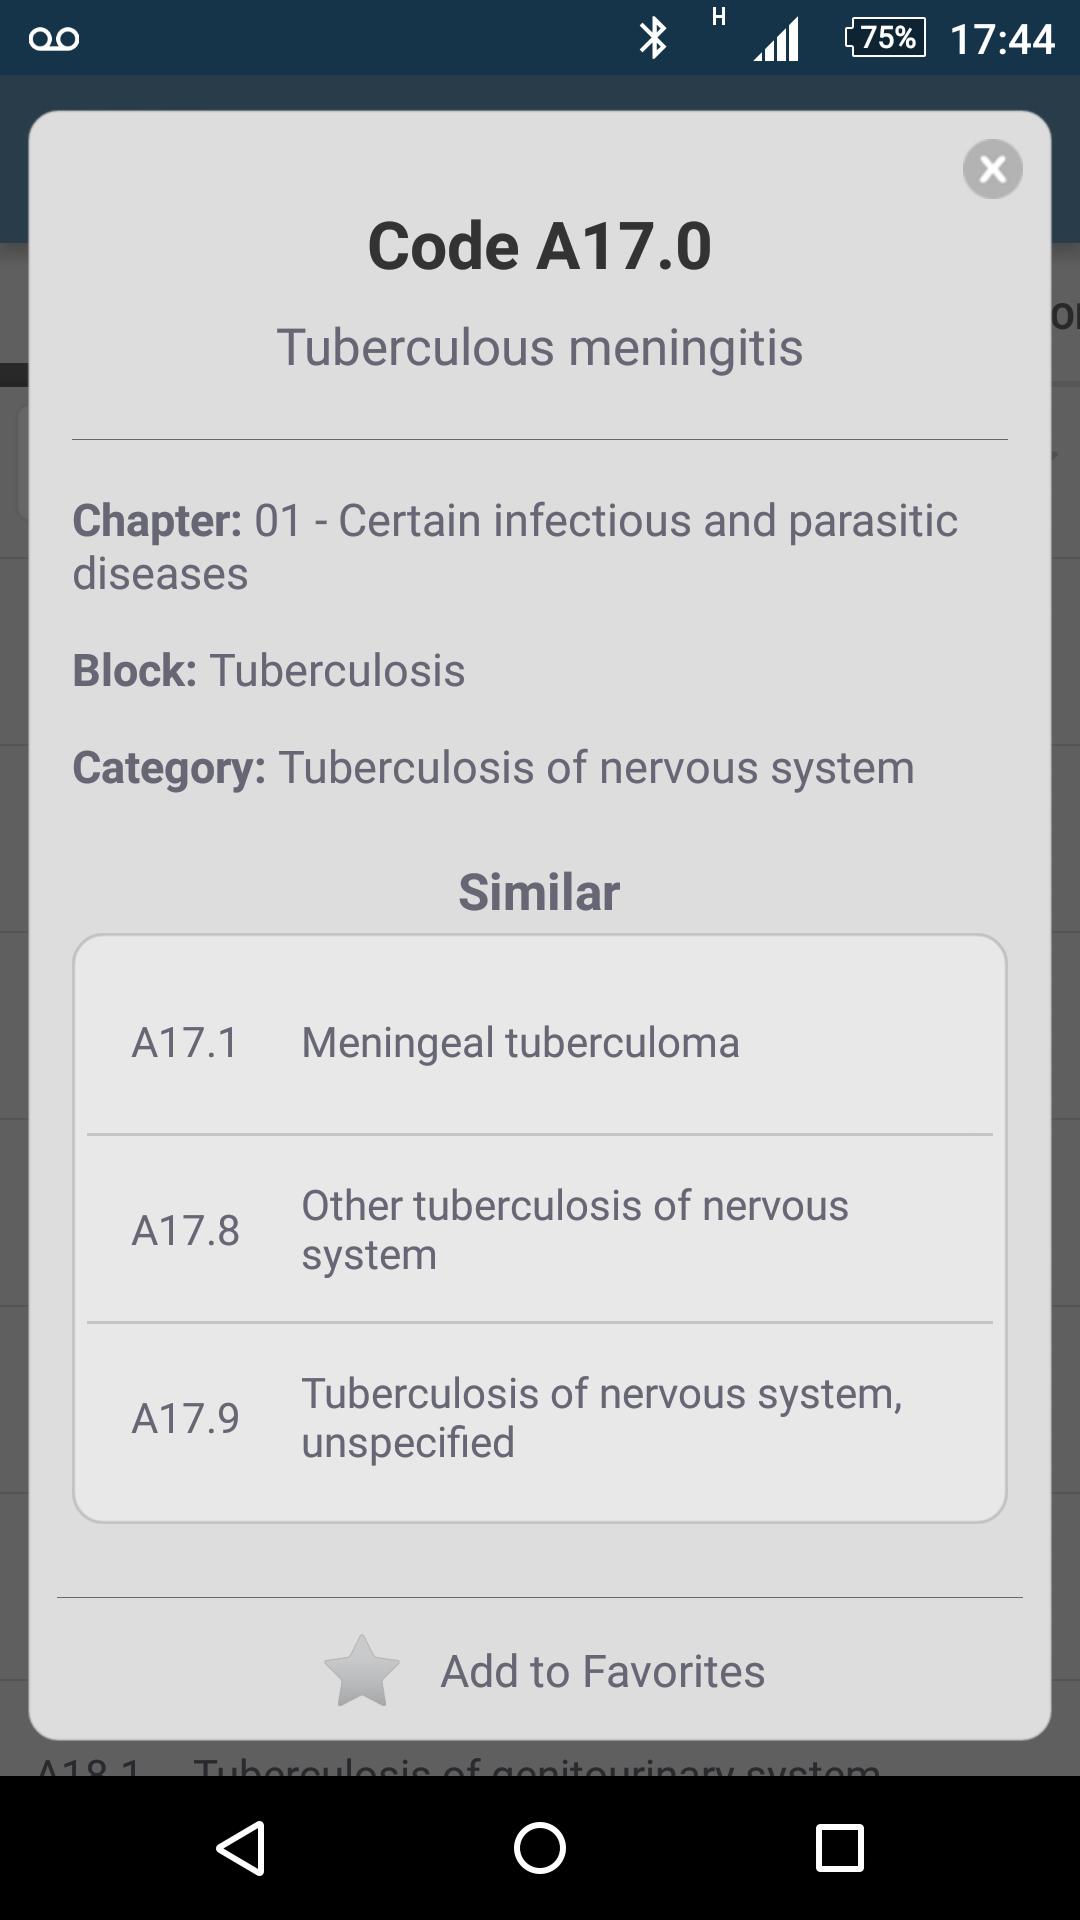Tap the Tuberculous meningitis subtitle
The height and width of the screenshot is (1920, 1080).
pyautogui.click(x=540, y=347)
